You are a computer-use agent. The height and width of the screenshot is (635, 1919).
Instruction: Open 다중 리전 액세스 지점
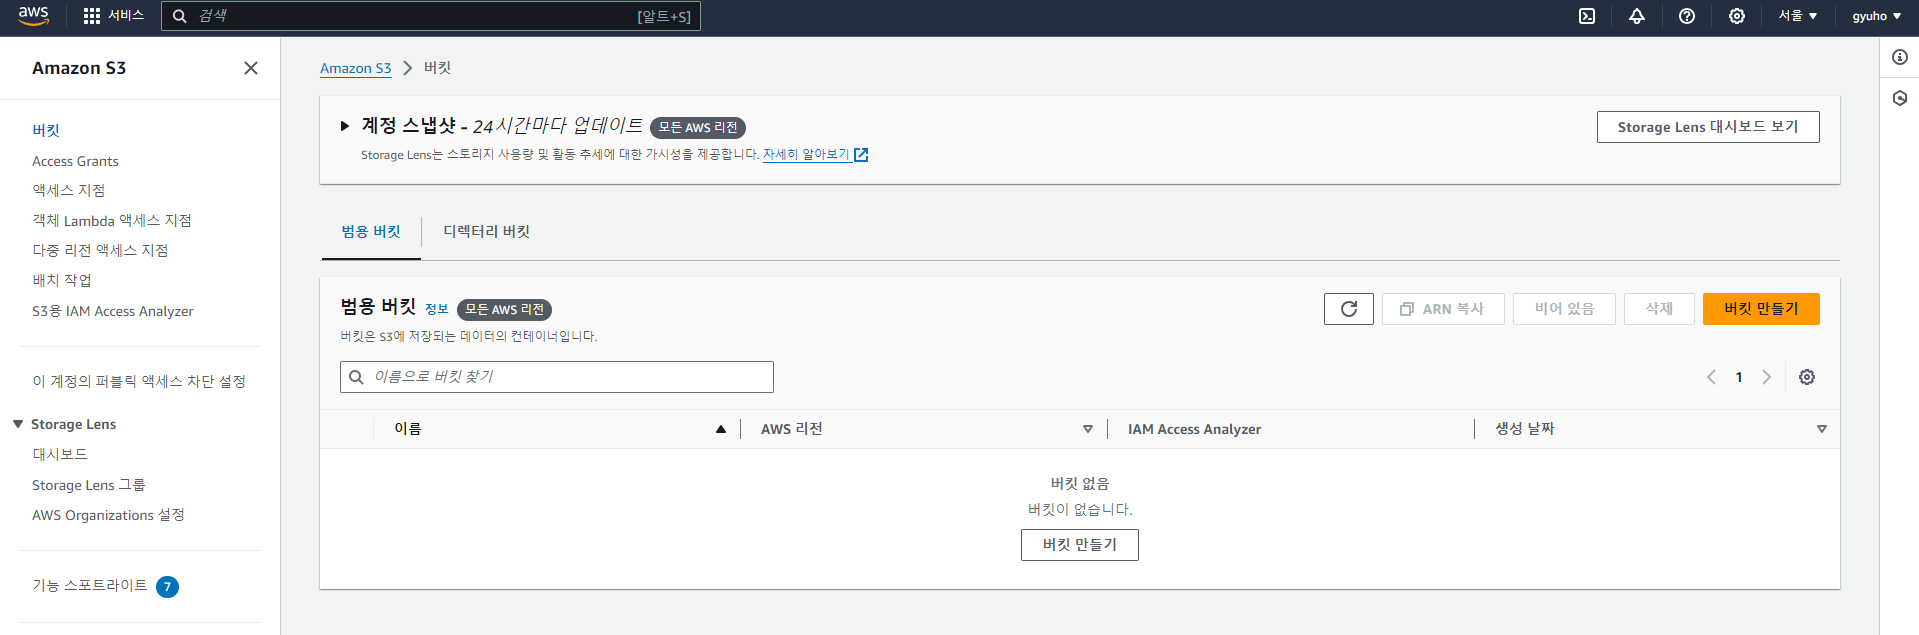[x=100, y=251]
